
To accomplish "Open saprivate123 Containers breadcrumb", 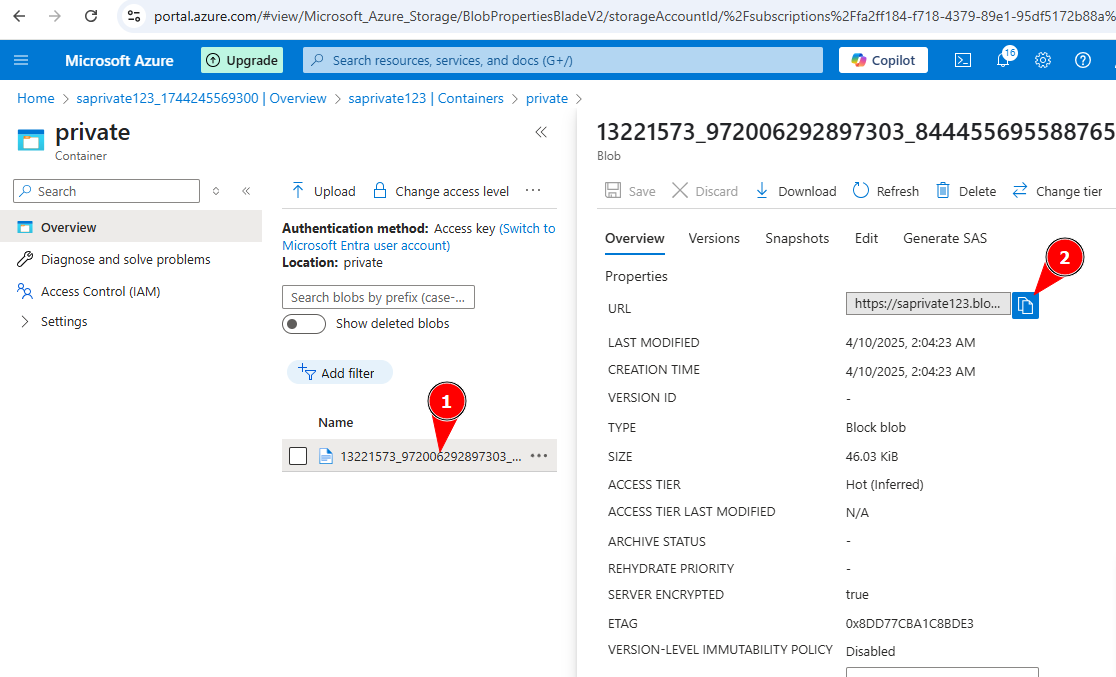I will click(x=426, y=98).
